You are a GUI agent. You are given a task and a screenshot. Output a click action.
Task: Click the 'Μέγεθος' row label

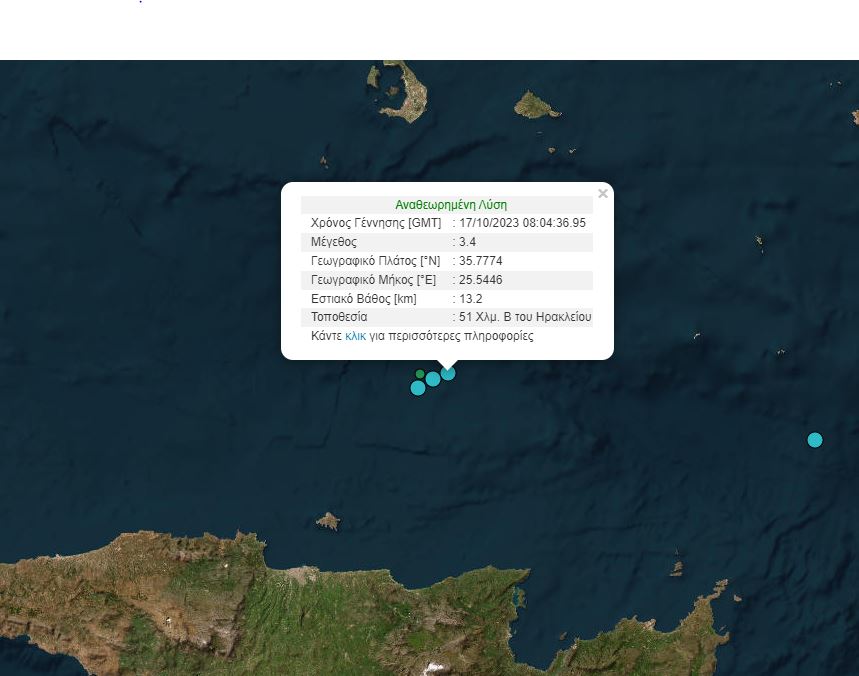point(334,242)
